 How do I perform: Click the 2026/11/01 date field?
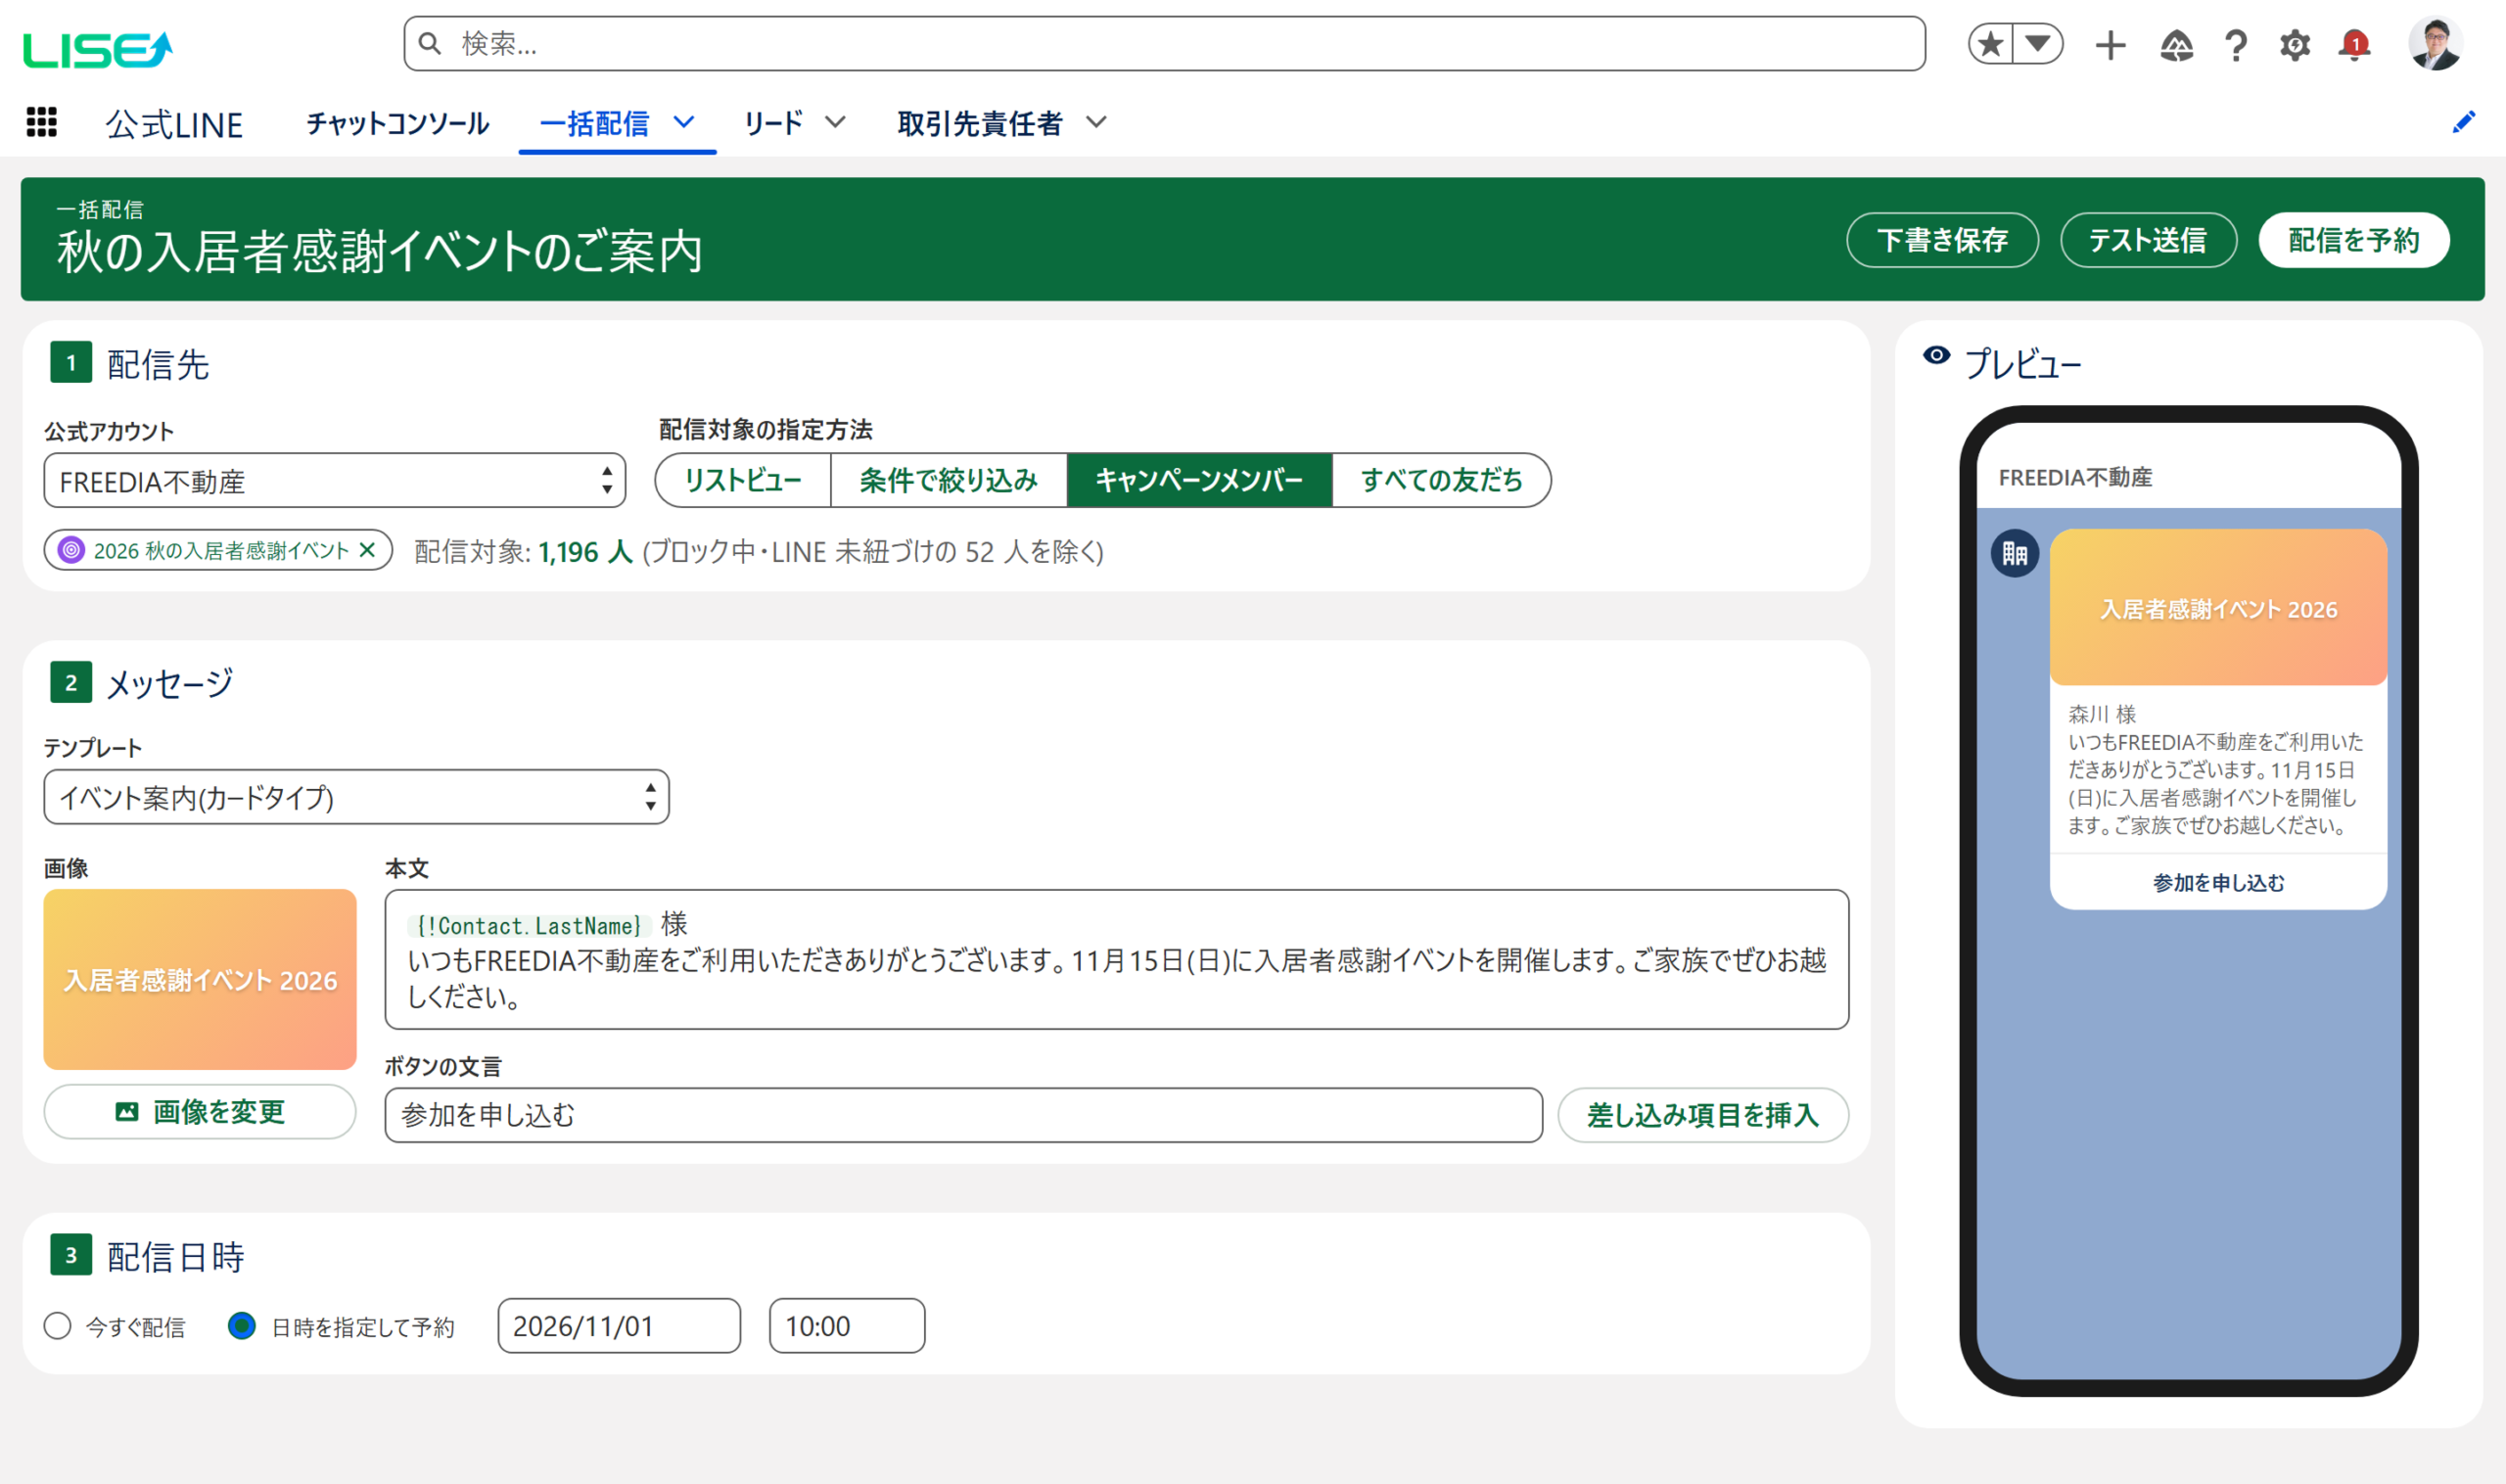pos(619,1326)
